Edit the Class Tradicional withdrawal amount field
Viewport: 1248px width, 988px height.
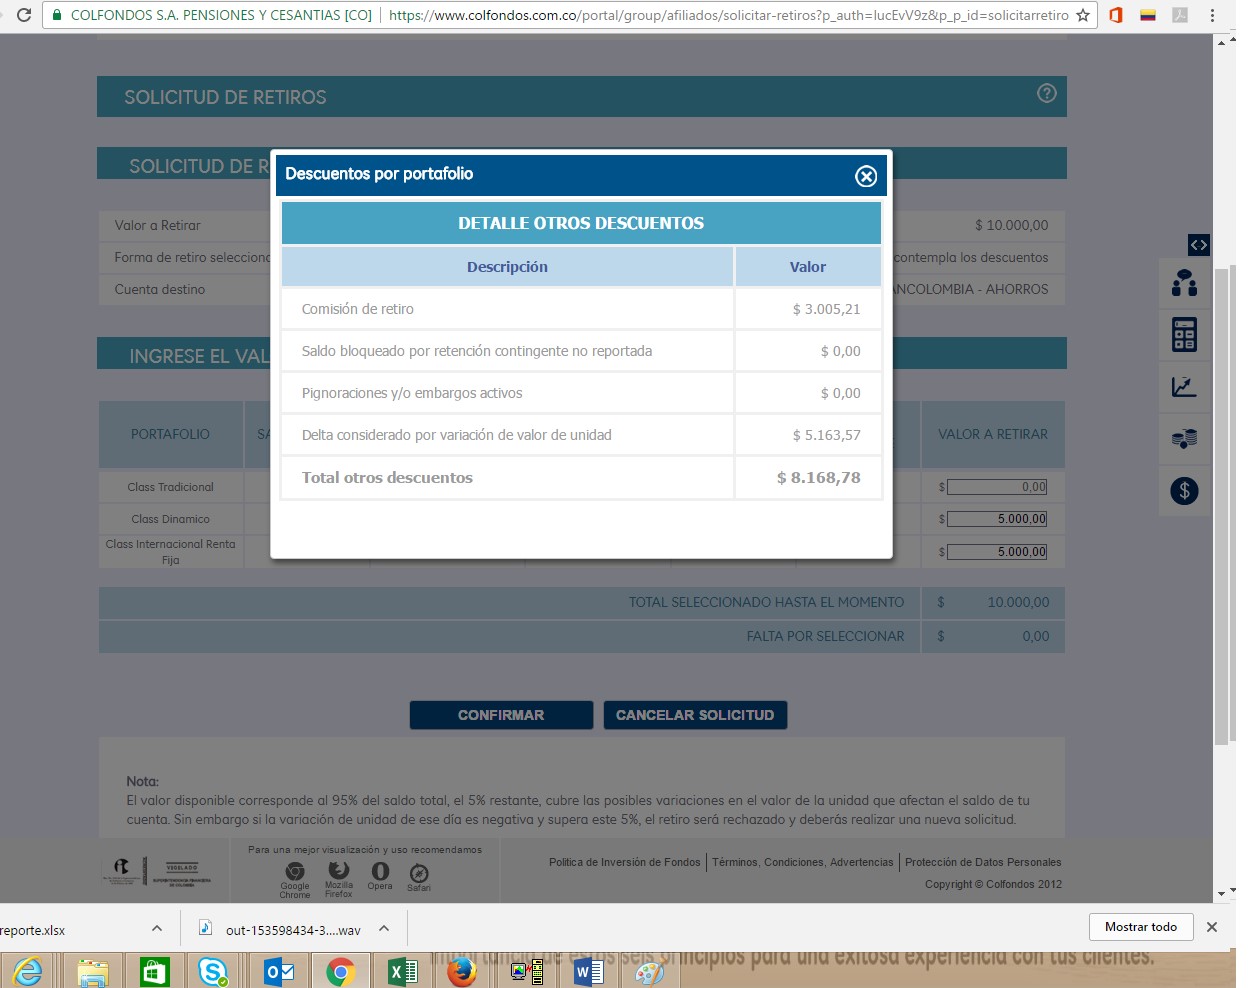tap(996, 487)
